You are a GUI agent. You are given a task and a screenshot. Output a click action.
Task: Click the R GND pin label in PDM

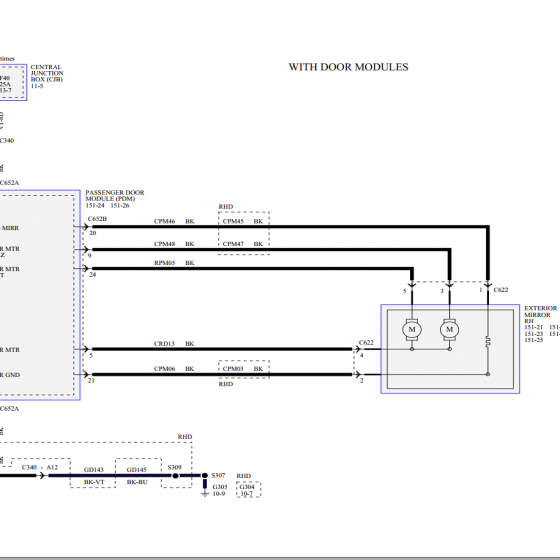[x=10, y=375]
